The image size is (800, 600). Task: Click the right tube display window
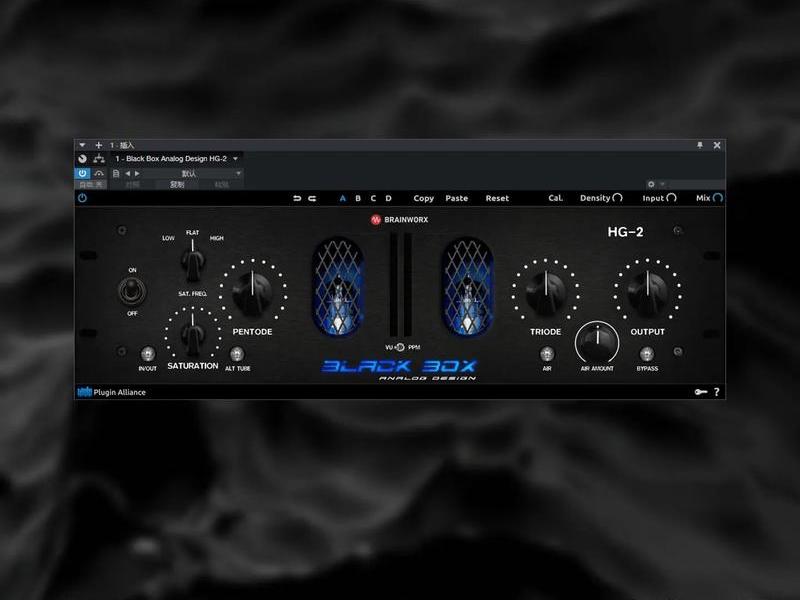[x=467, y=287]
